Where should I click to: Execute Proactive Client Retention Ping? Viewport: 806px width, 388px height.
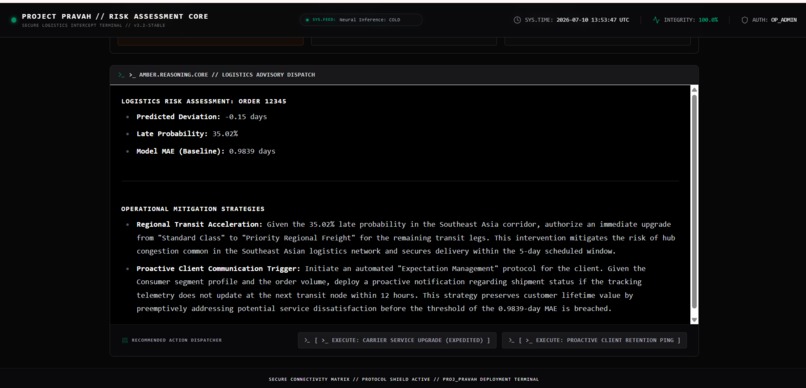tap(594, 340)
